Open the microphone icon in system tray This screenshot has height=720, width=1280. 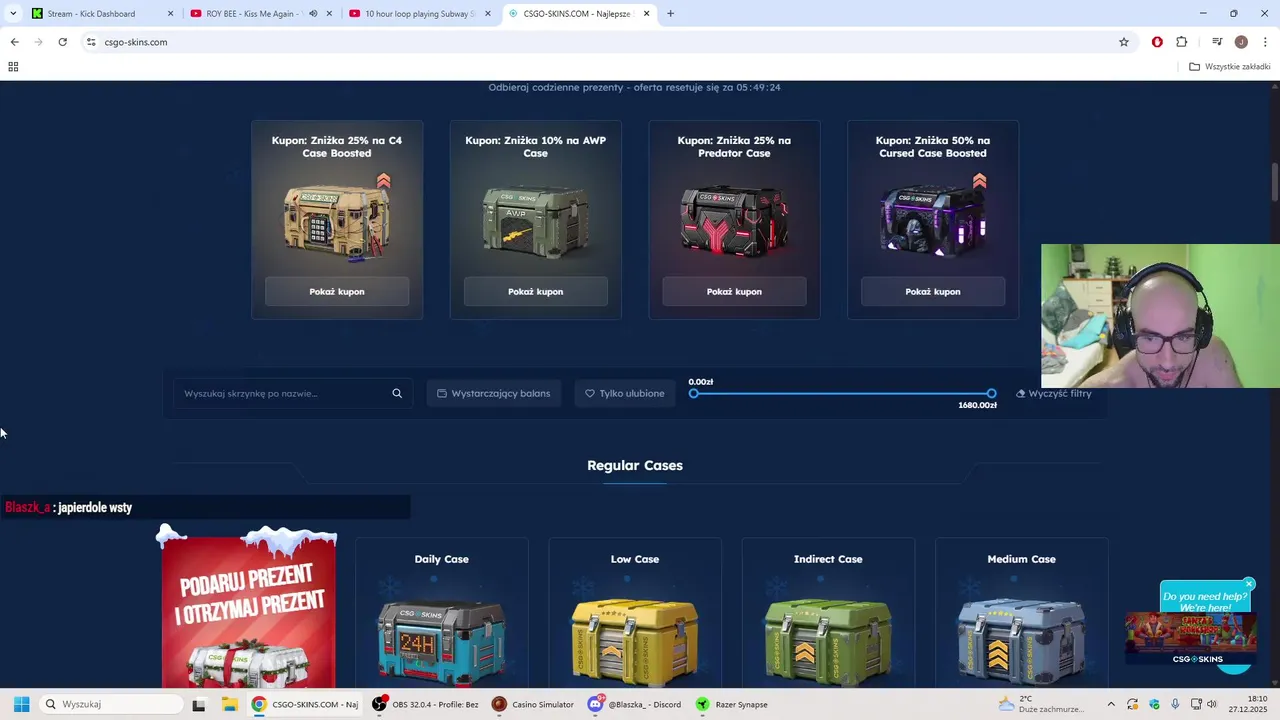pyautogui.click(x=1175, y=704)
